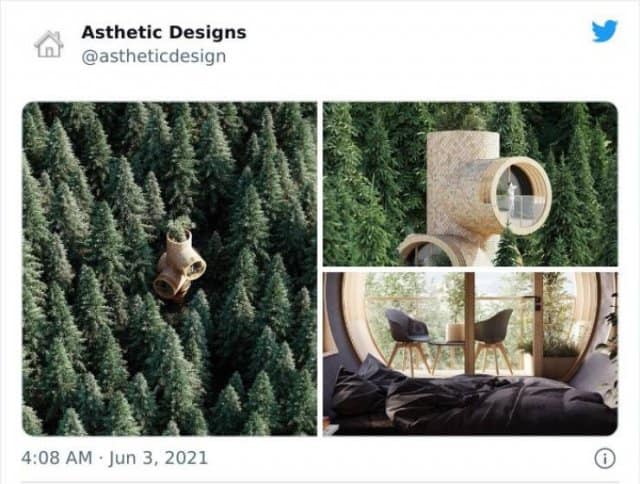Click the 4:08 AM time text
This screenshot has height=484, width=640.
[x=57, y=458]
